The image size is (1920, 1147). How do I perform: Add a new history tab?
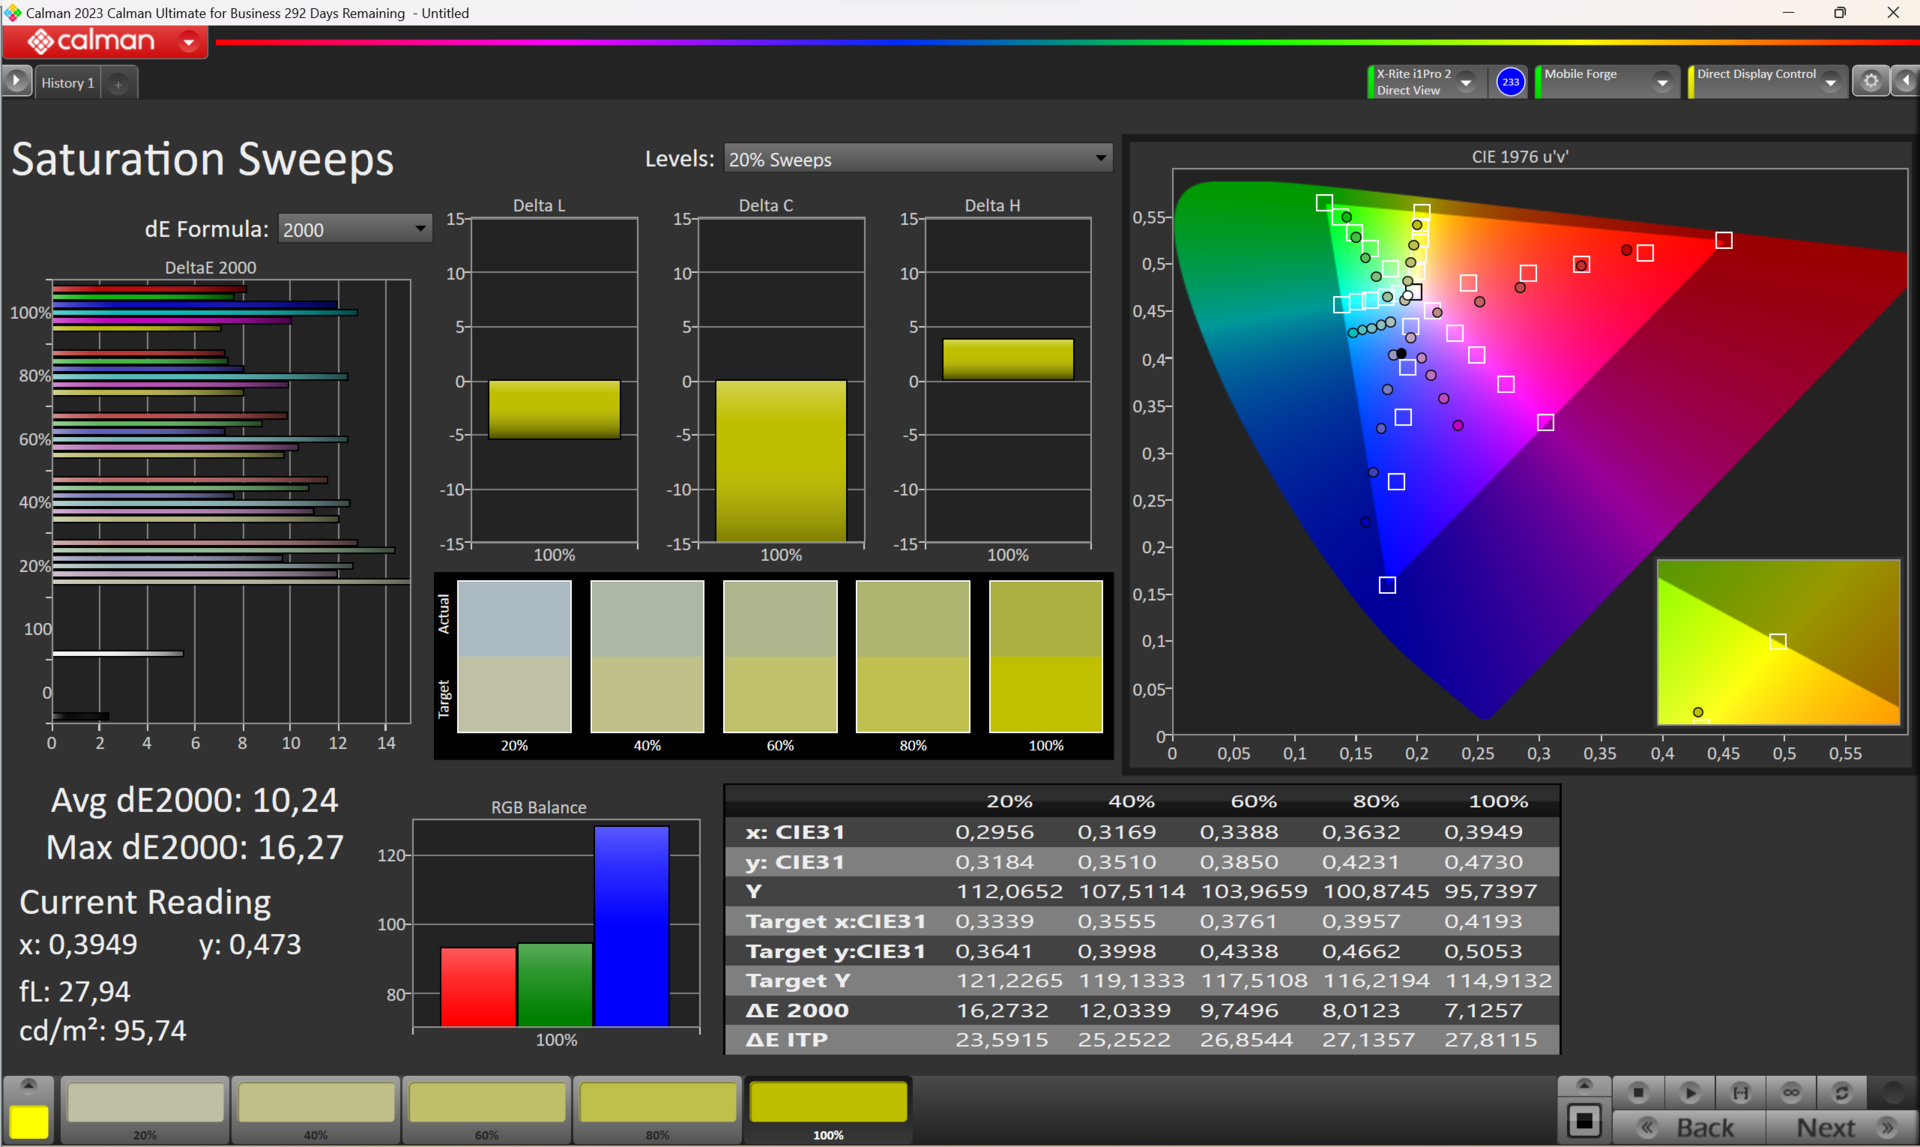pos(118,84)
